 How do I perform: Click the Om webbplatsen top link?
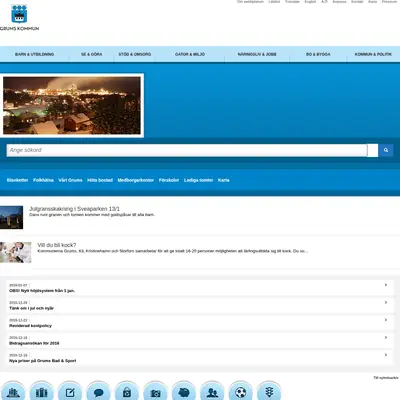[x=250, y=2]
